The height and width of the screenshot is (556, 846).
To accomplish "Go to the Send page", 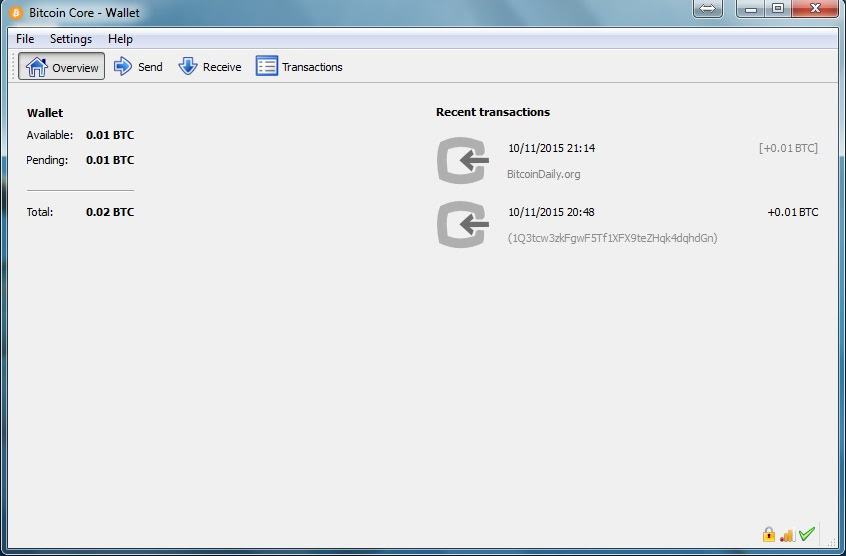I will pos(138,66).
